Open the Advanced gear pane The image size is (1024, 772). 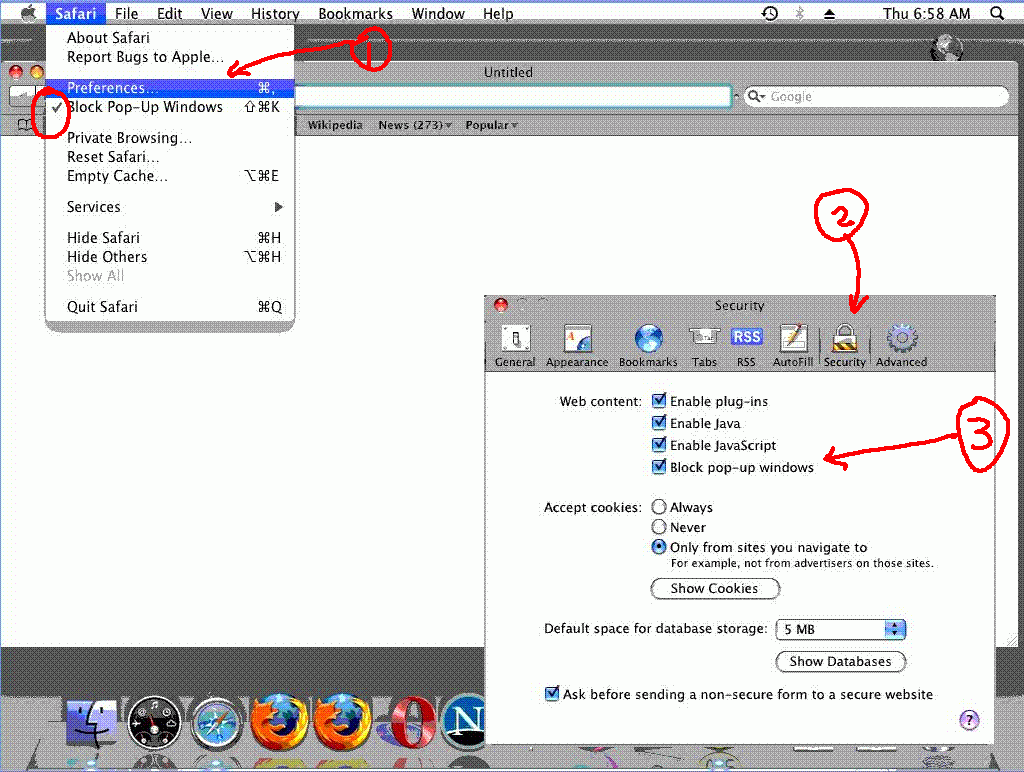(x=901, y=346)
